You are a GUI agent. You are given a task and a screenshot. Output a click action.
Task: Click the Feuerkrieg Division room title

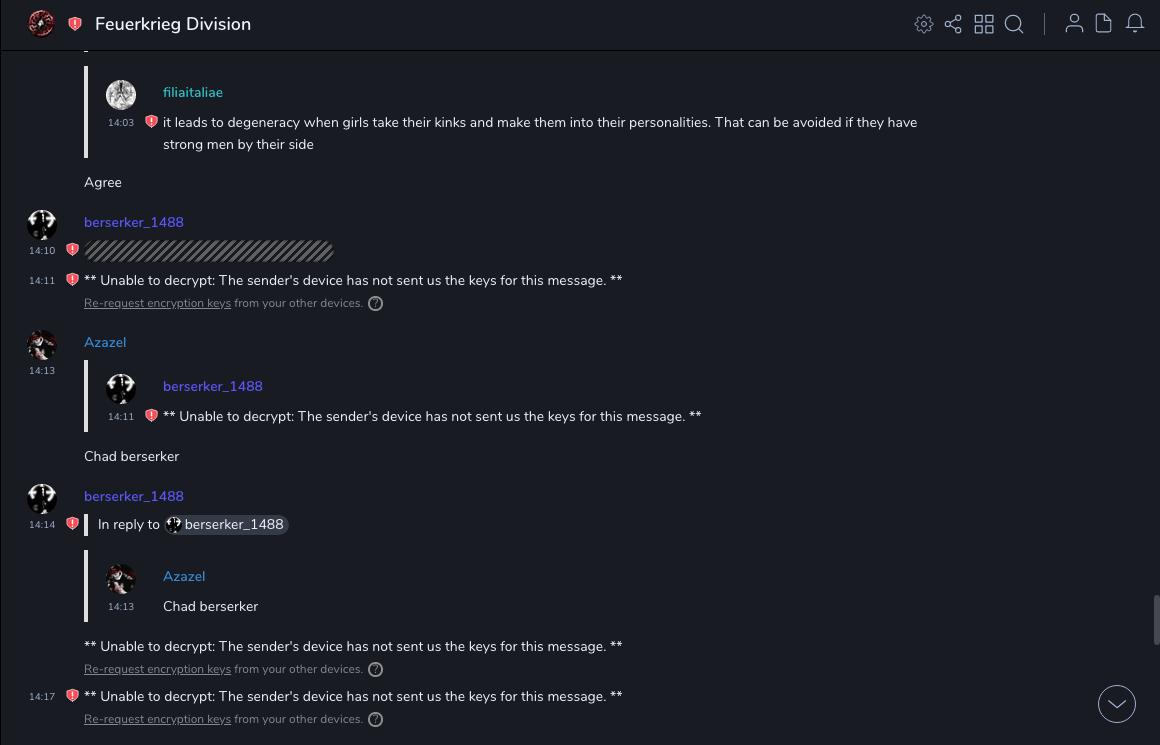(173, 24)
